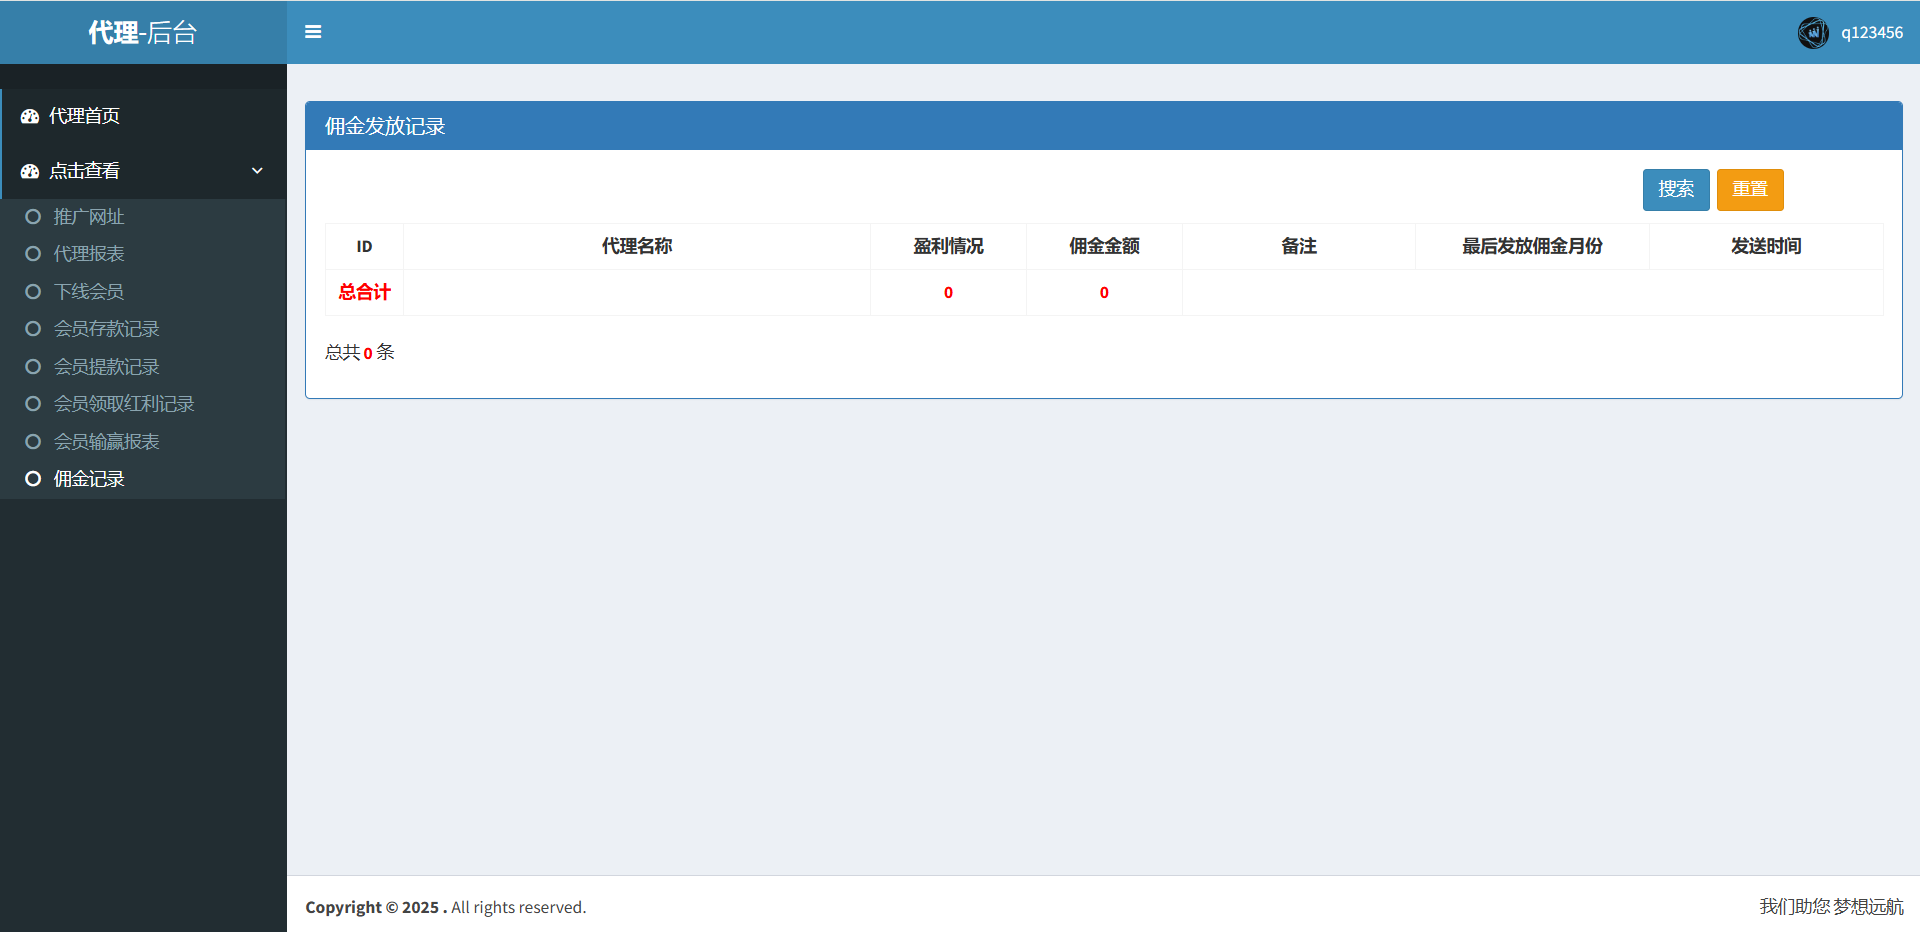
Task: Click the 代理-后台 logo title
Action: pyautogui.click(x=143, y=33)
